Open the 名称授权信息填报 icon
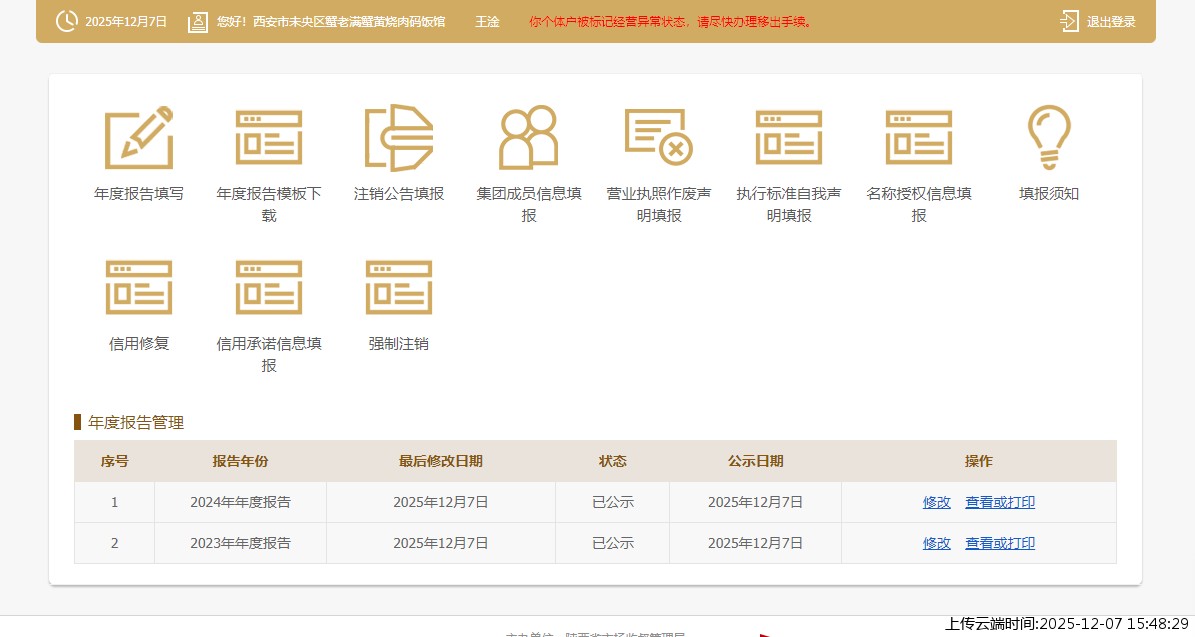This screenshot has width=1195, height=637. [x=919, y=137]
